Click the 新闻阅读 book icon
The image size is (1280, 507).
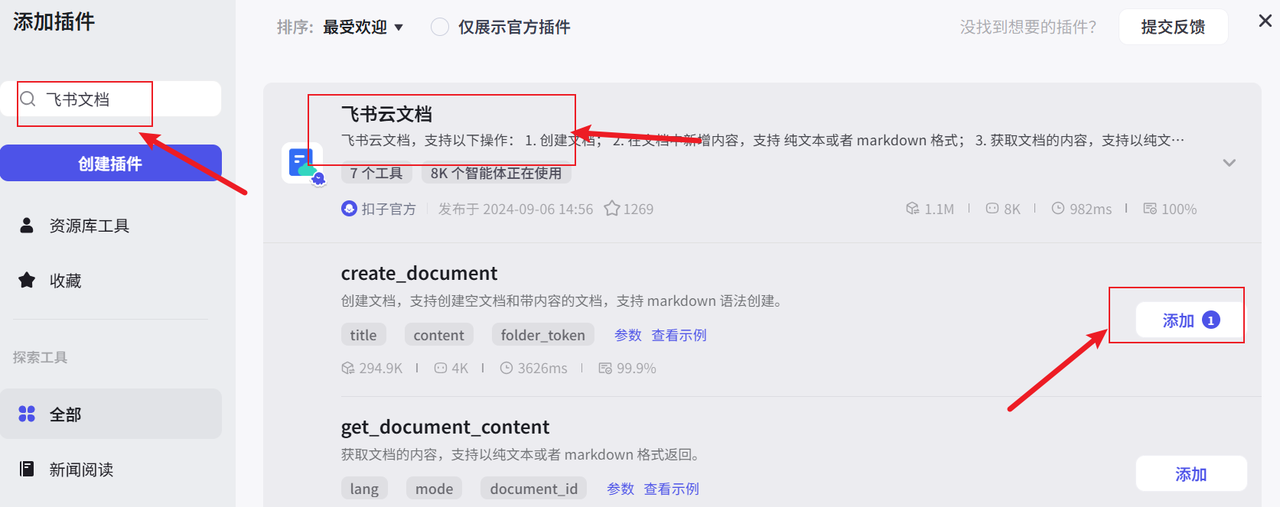point(27,469)
